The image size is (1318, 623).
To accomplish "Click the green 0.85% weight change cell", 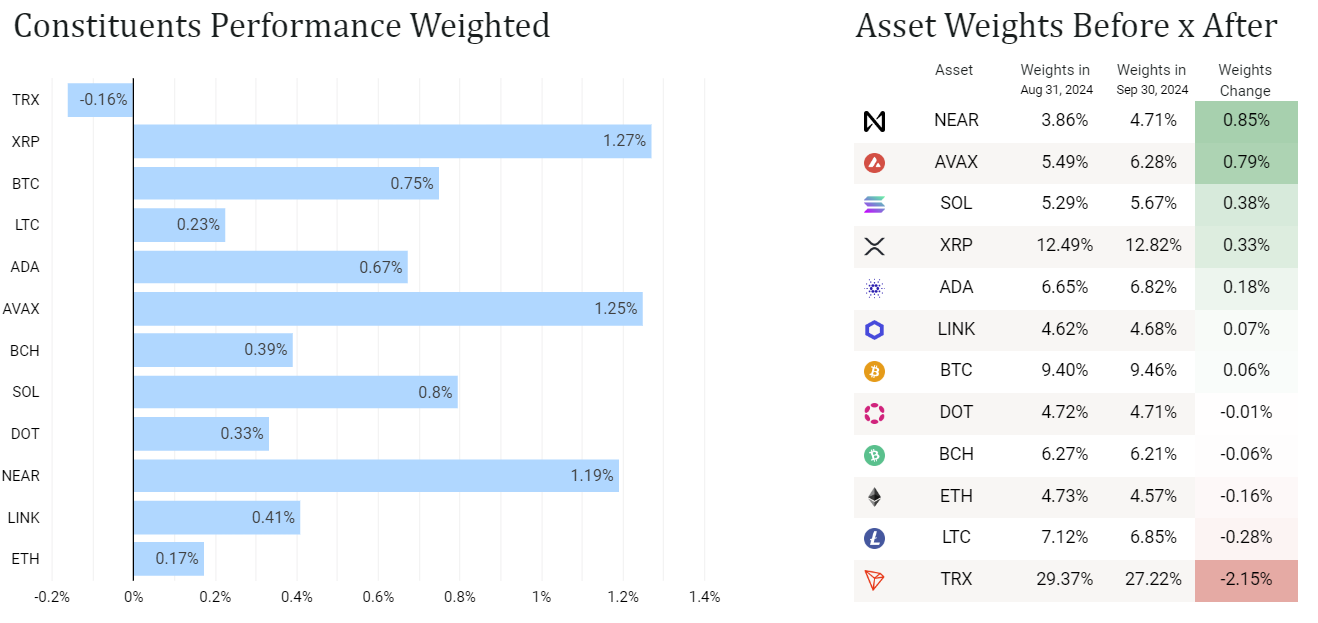I will (1246, 121).
